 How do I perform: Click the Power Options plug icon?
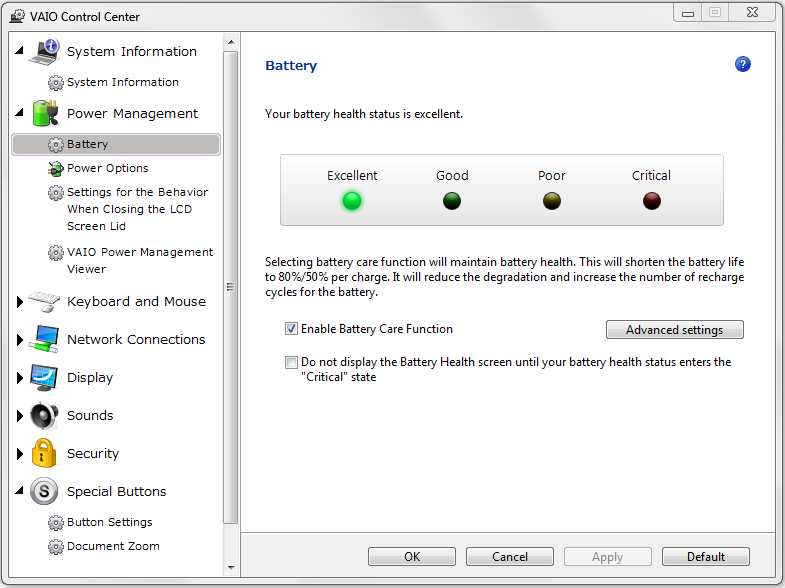(x=56, y=169)
